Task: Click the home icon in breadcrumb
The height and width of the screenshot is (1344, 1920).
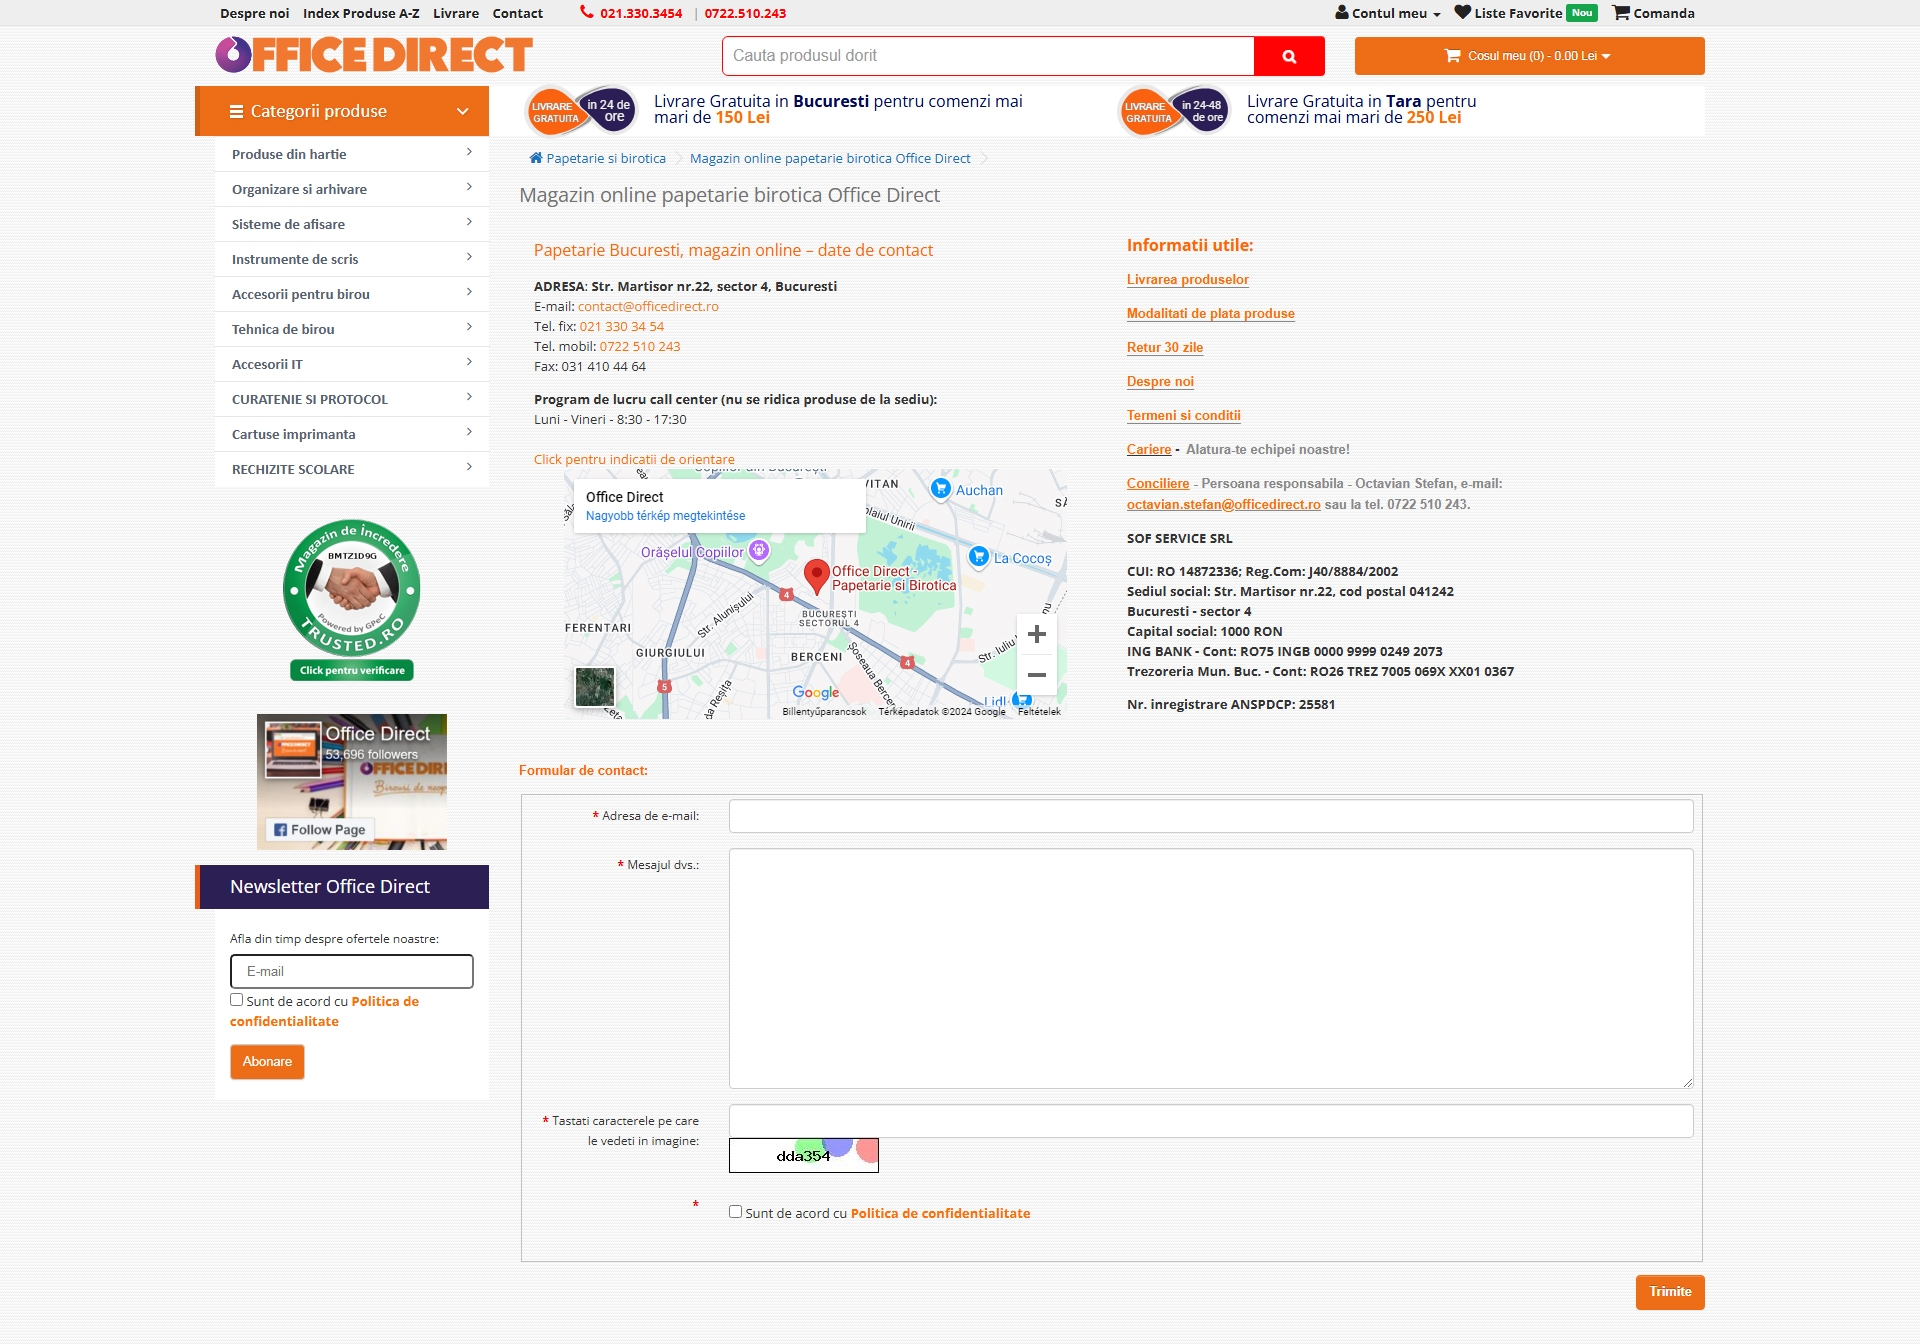Action: (x=536, y=158)
